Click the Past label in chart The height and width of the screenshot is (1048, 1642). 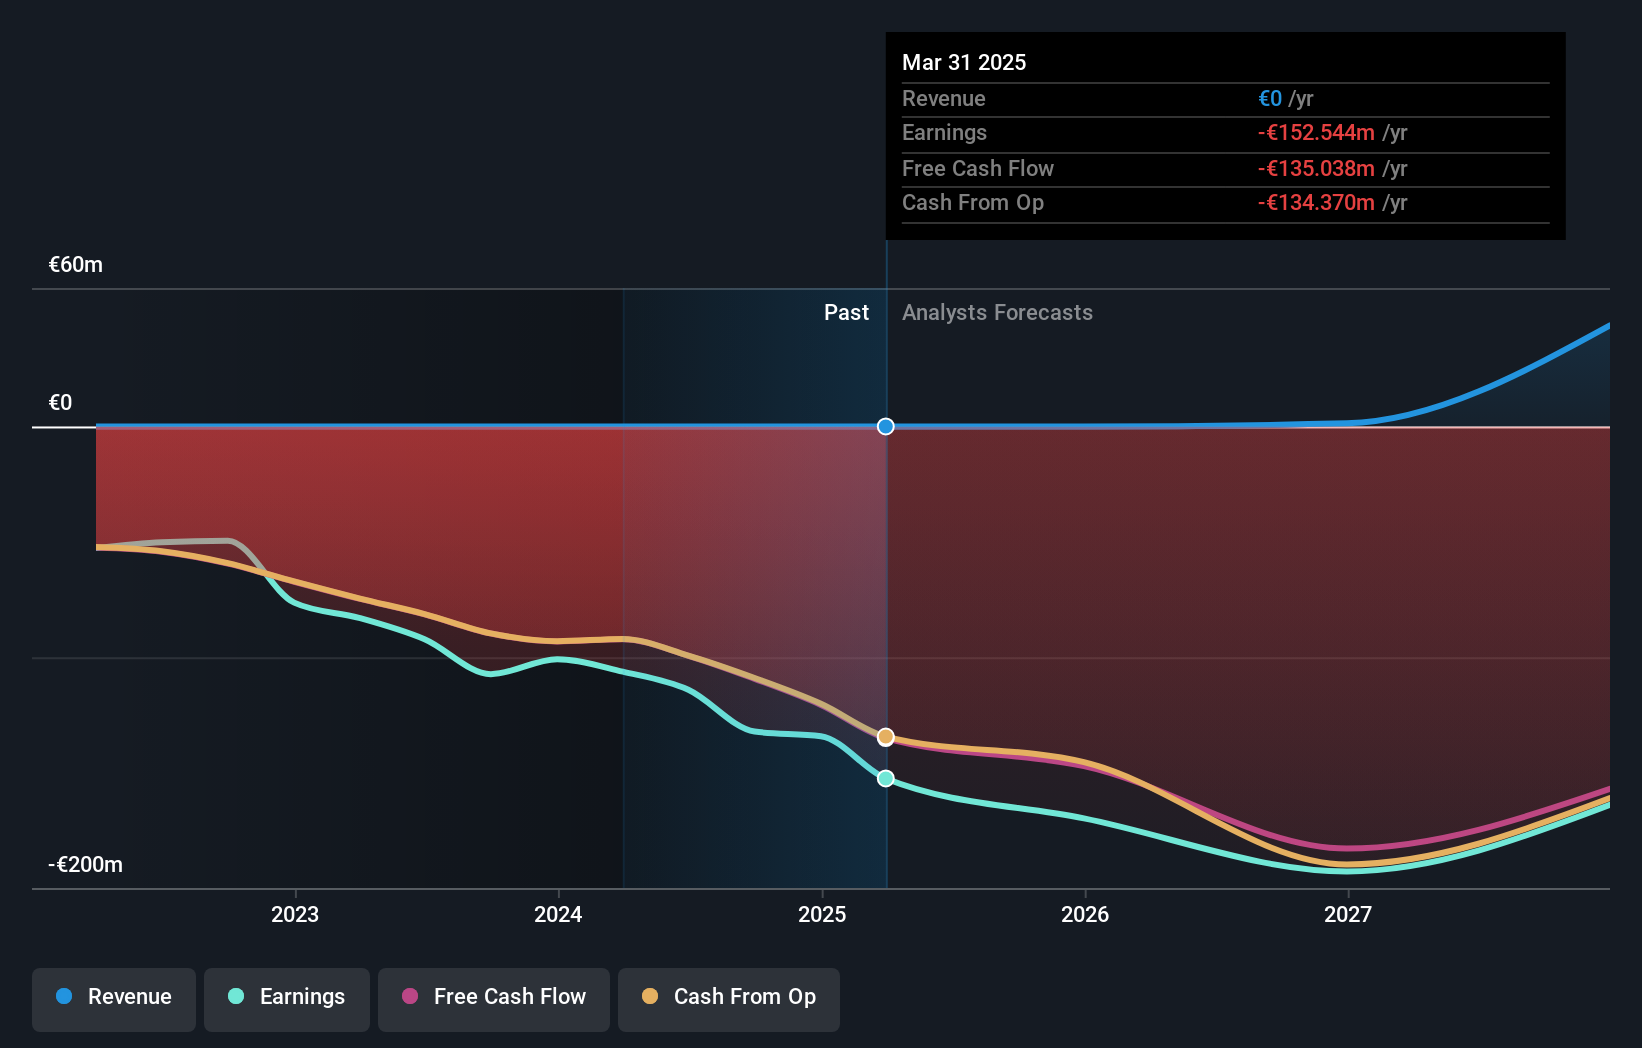846,313
